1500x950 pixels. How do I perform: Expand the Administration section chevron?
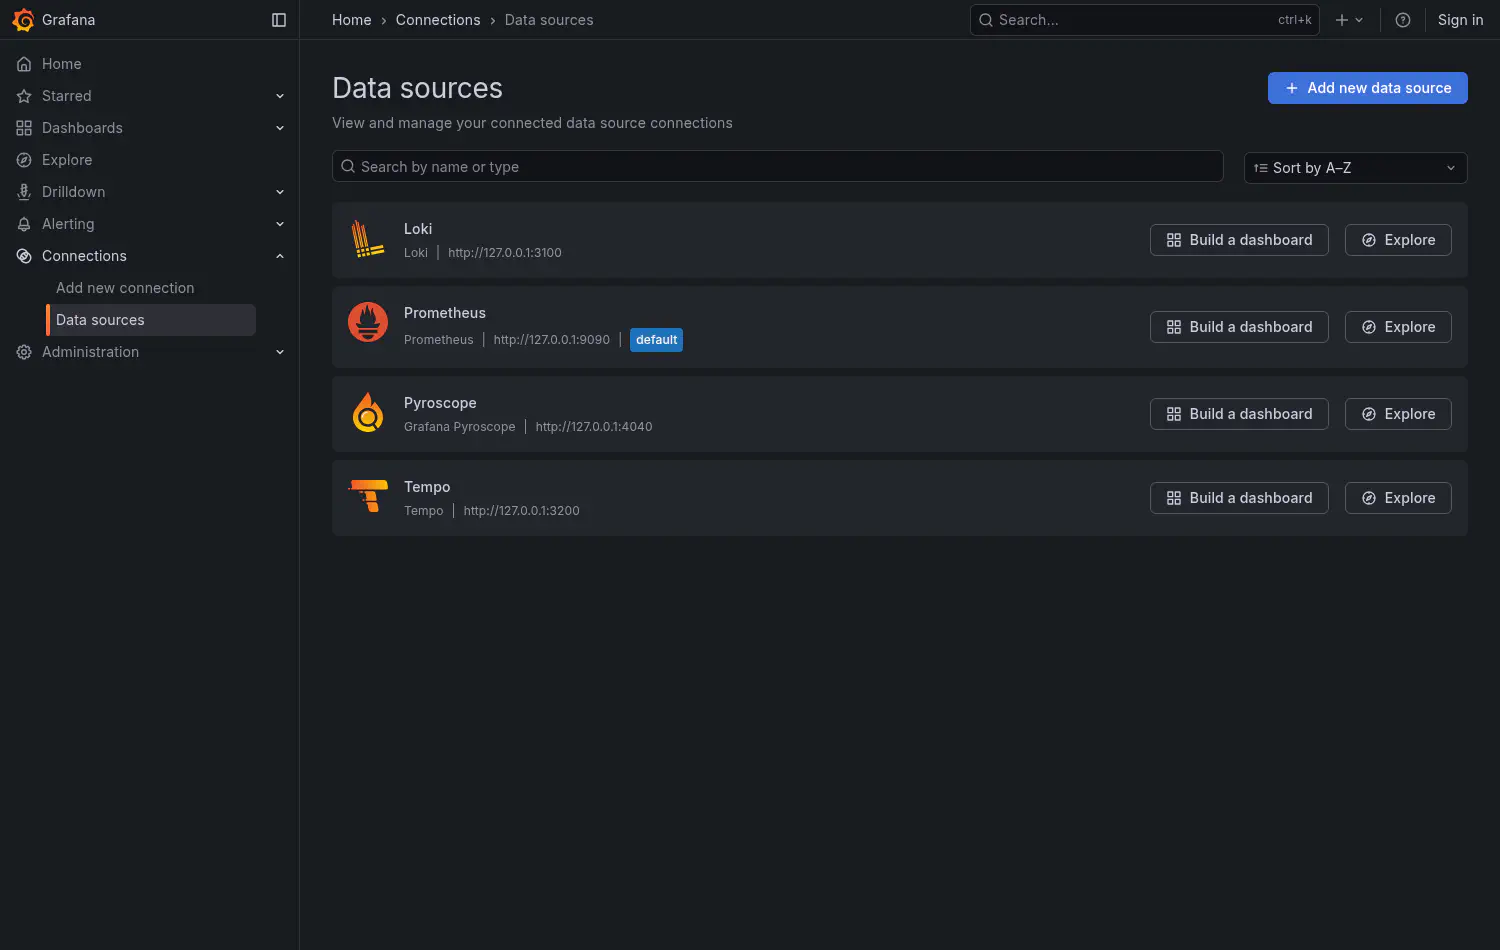[x=280, y=352]
